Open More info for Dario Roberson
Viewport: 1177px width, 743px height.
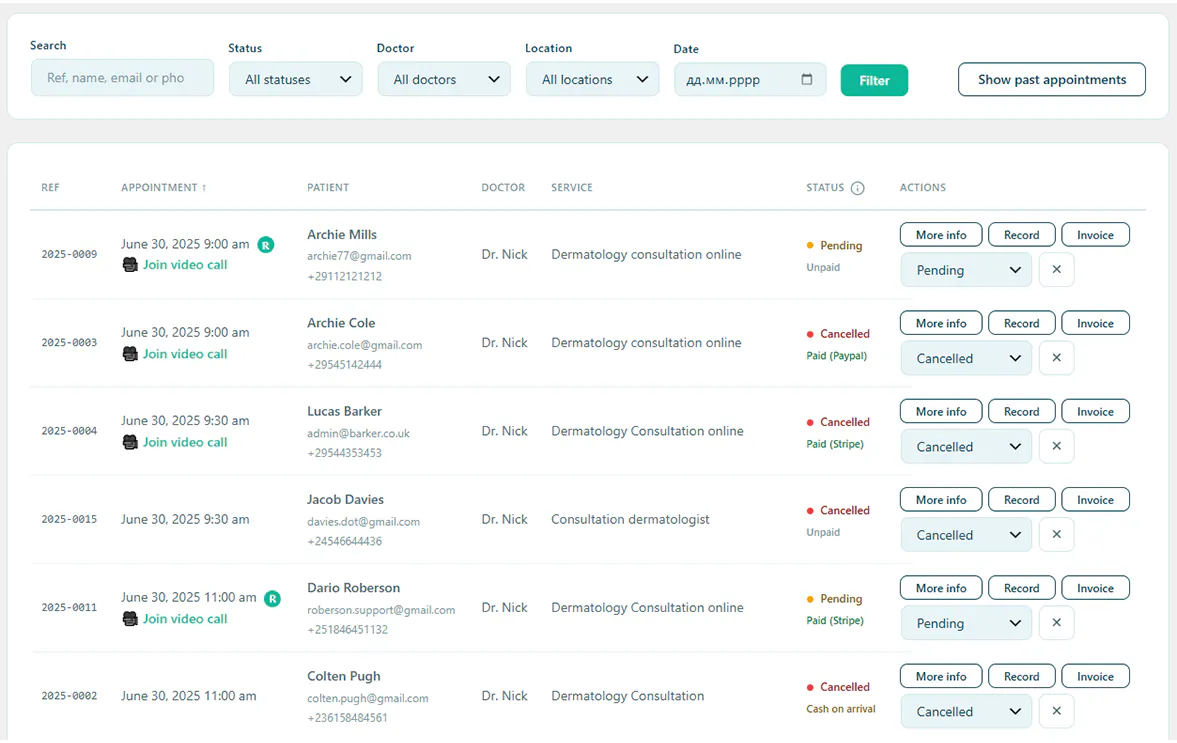coord(941,588)
